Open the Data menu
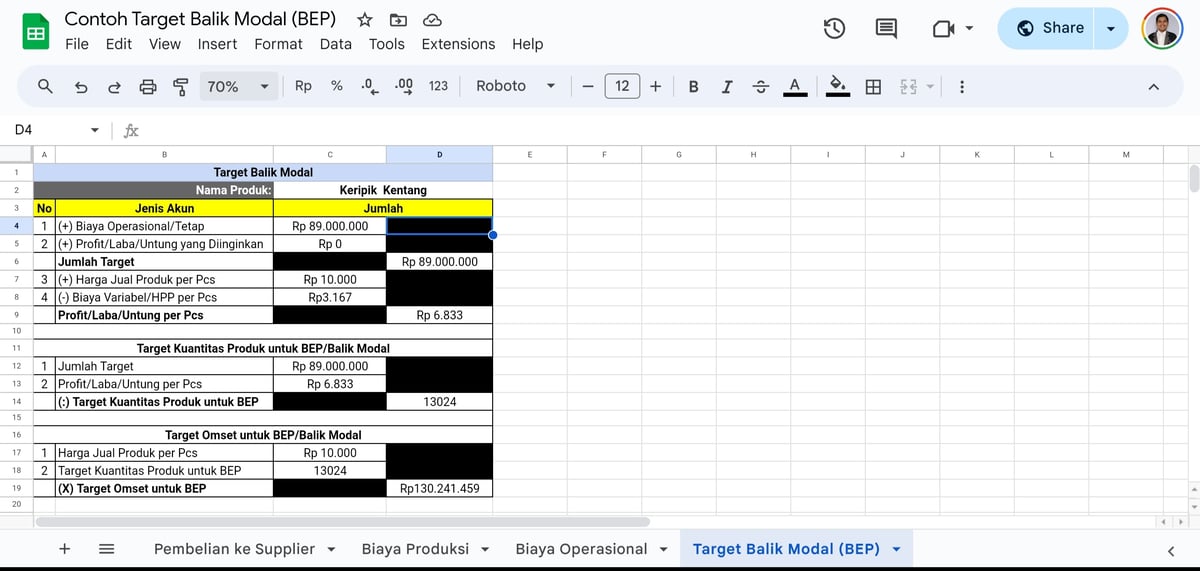Screen dimensions: 1200x571 (336, 44)
